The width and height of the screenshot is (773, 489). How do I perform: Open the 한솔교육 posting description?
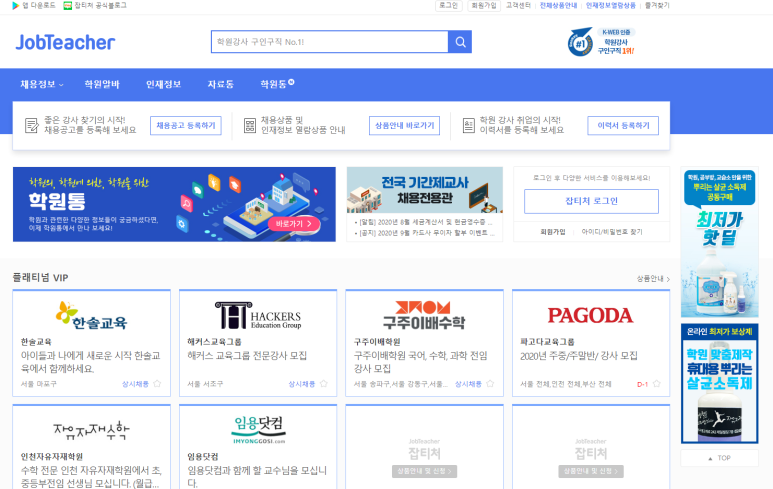click(91, 362)
